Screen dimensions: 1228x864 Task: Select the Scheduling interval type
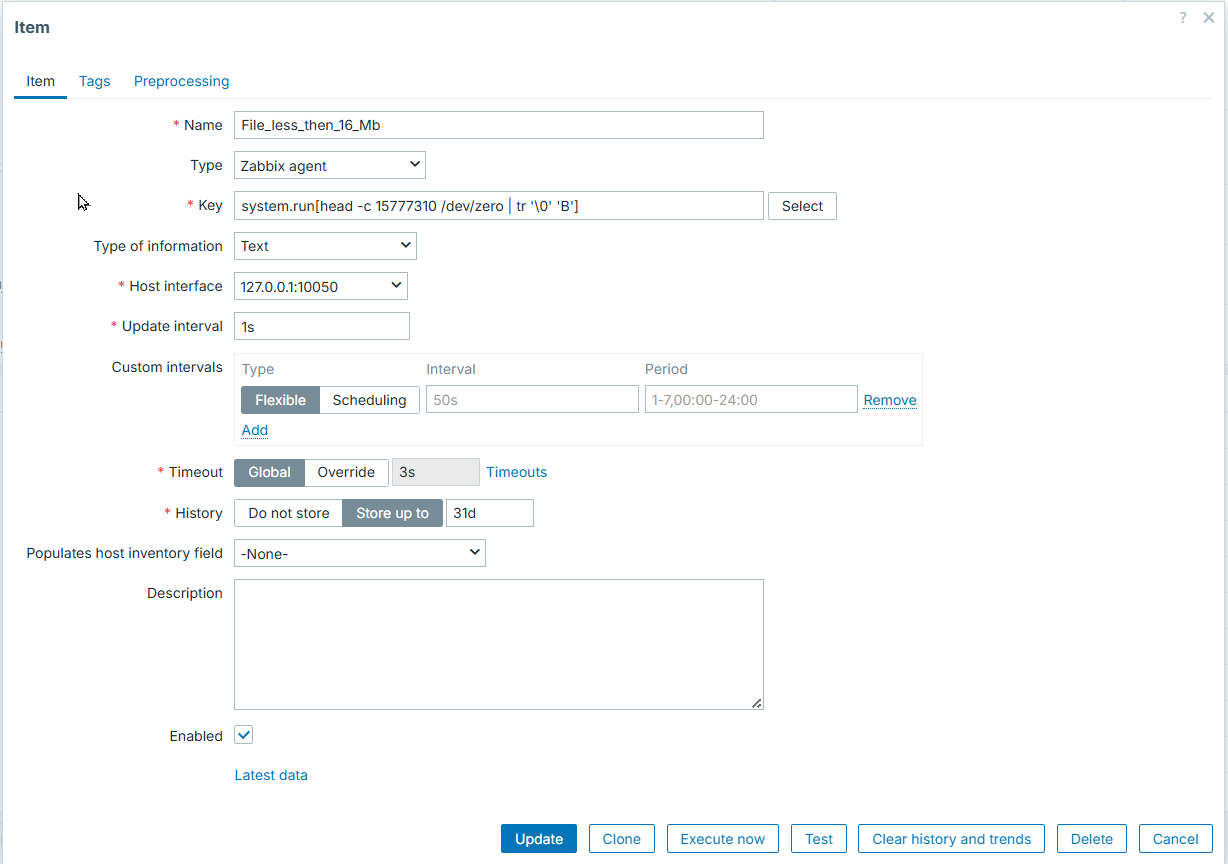(369, 400)
